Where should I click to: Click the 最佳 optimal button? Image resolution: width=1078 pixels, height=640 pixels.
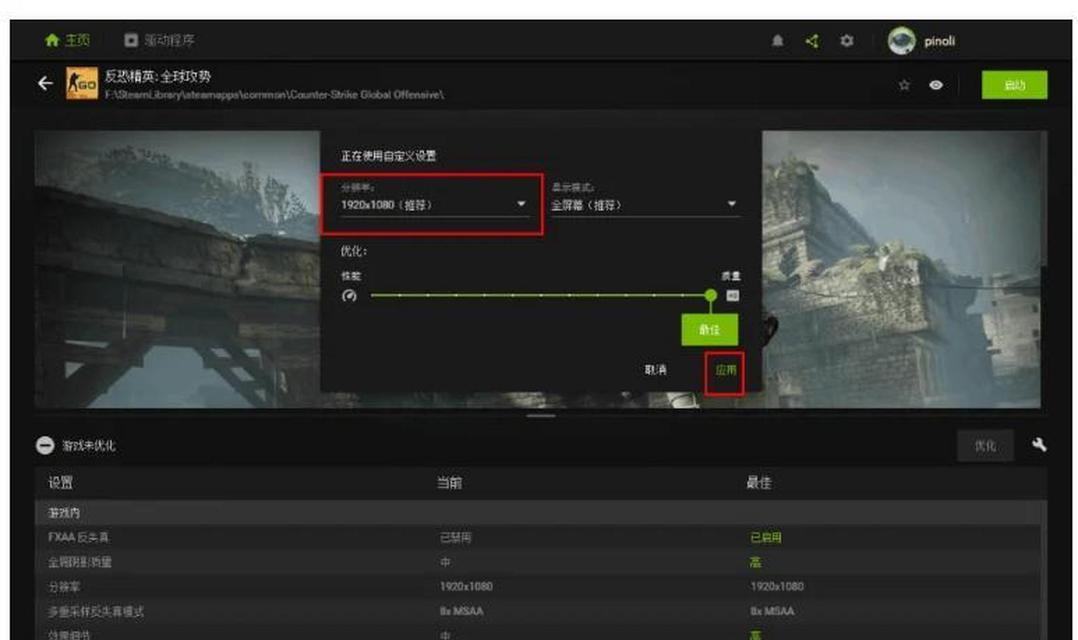click(710, 330)
